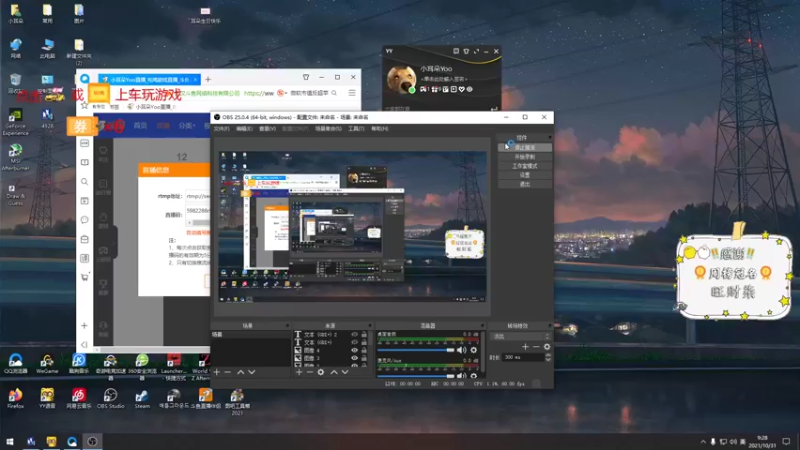
Task: Click the stop streaming button in OBS controls
Action: [x=524, y=147]
